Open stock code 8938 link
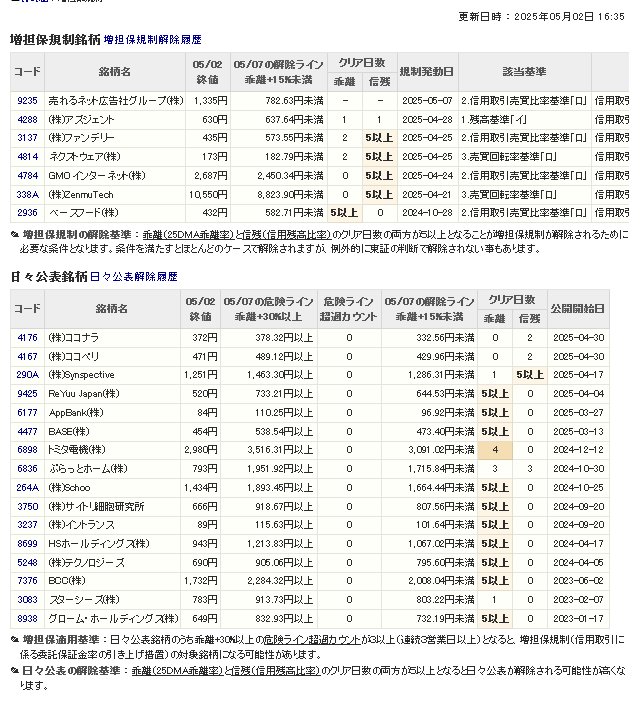This screenshot has height=706, width=634. (27, 619)
